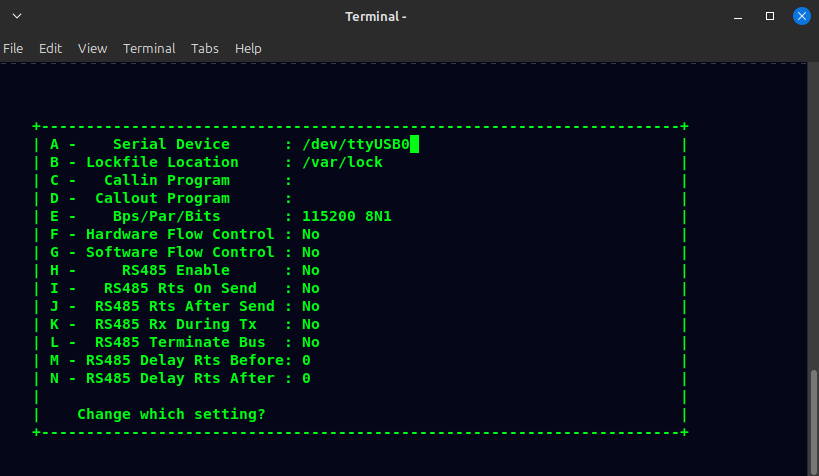The width and height of the screenshot is (819, 476).
Task: Close the Terminal window
Action: [x=801, y=16]
